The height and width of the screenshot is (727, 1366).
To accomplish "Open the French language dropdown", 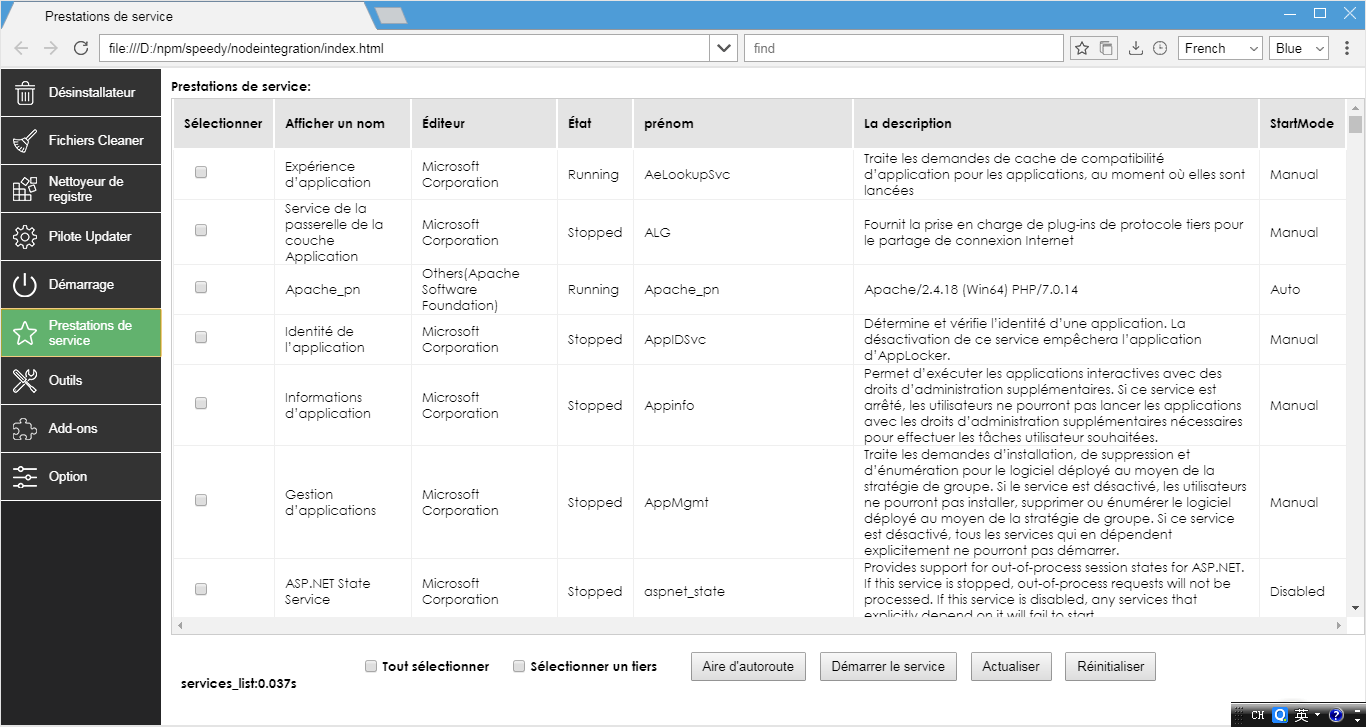I will click(x=1220, y=48).
